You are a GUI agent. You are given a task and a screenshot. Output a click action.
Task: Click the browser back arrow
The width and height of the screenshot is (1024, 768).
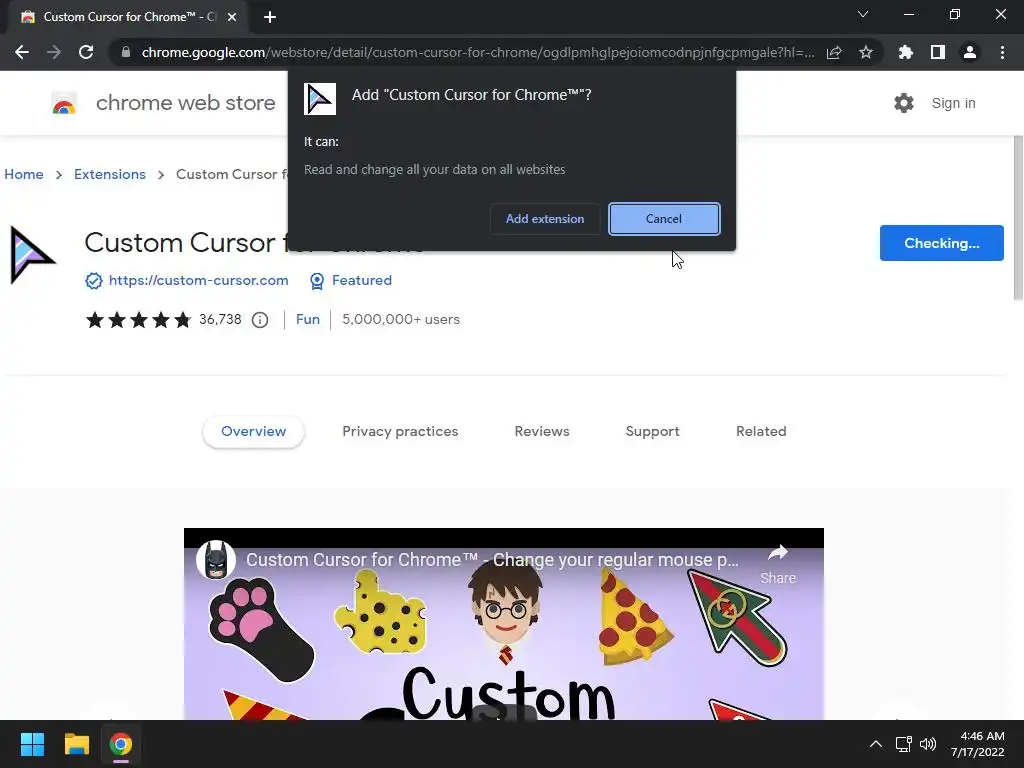click(x=22, y=52)
